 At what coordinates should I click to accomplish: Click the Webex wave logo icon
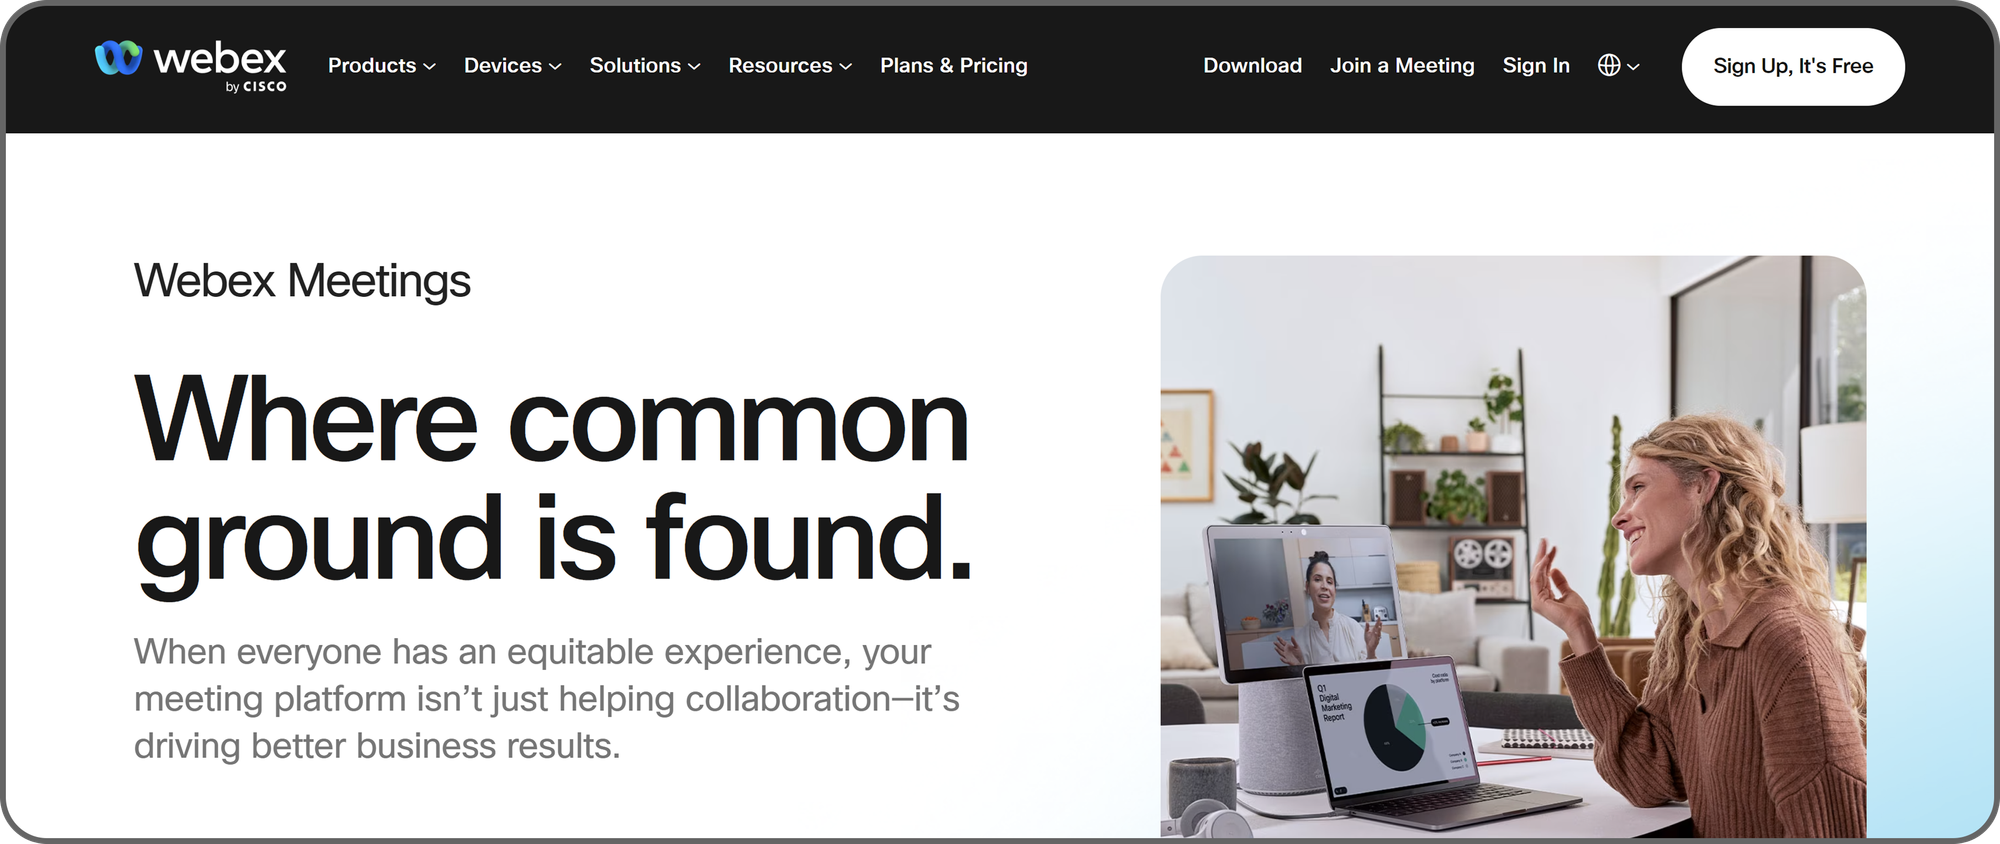[118, 58]
